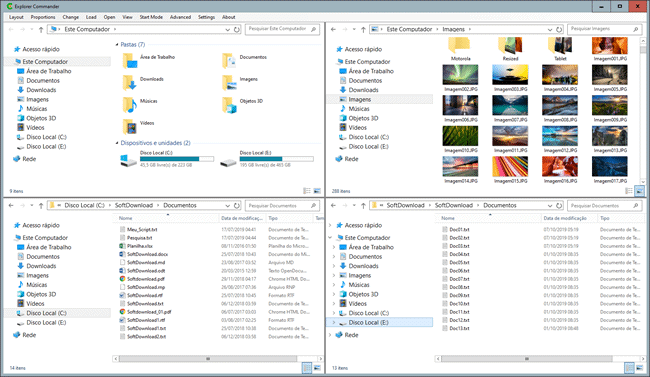Open address history dropdown in top-left pane

pyautogui.click(x=228, y=29)
